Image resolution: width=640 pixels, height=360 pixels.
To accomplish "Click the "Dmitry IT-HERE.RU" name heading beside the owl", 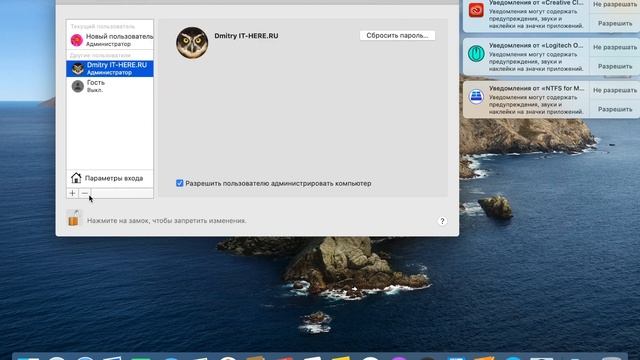I will [246, 36].
